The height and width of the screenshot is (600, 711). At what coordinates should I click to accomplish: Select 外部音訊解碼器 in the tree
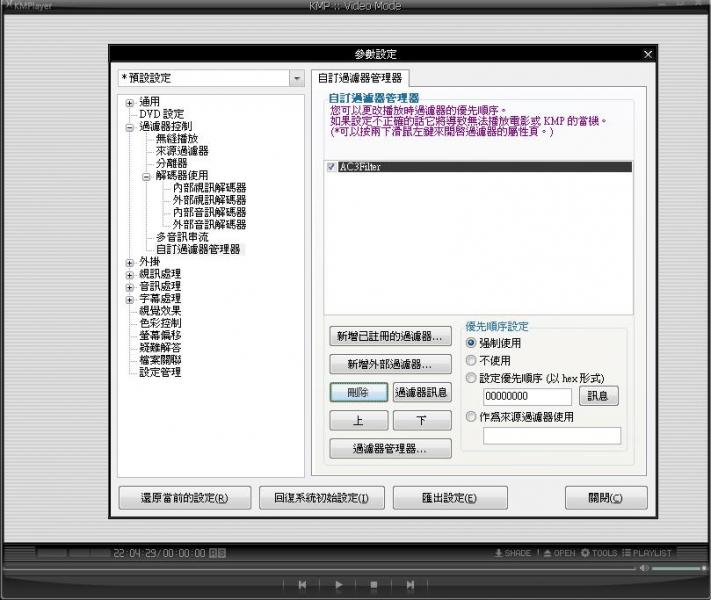[x=209, y=224]
